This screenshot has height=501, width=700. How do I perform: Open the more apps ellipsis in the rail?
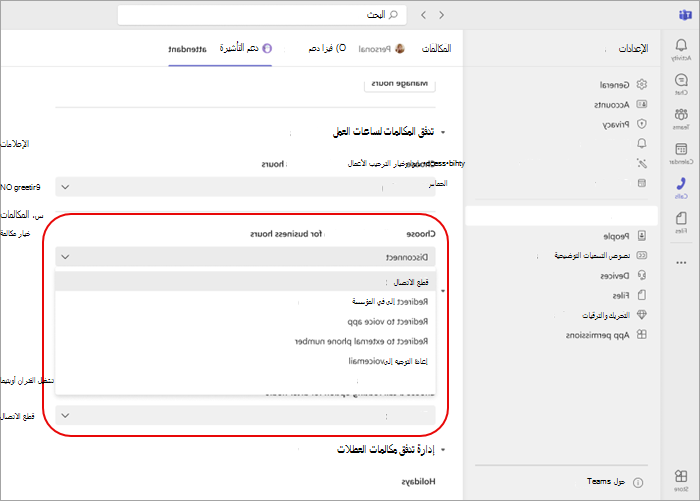click(x=681, y=263)
